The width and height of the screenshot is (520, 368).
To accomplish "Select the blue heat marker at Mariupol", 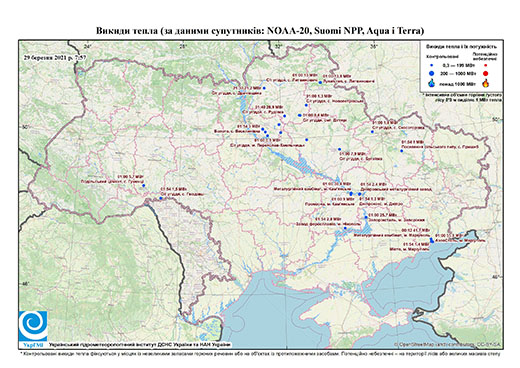I will click(x=432, y=240).
